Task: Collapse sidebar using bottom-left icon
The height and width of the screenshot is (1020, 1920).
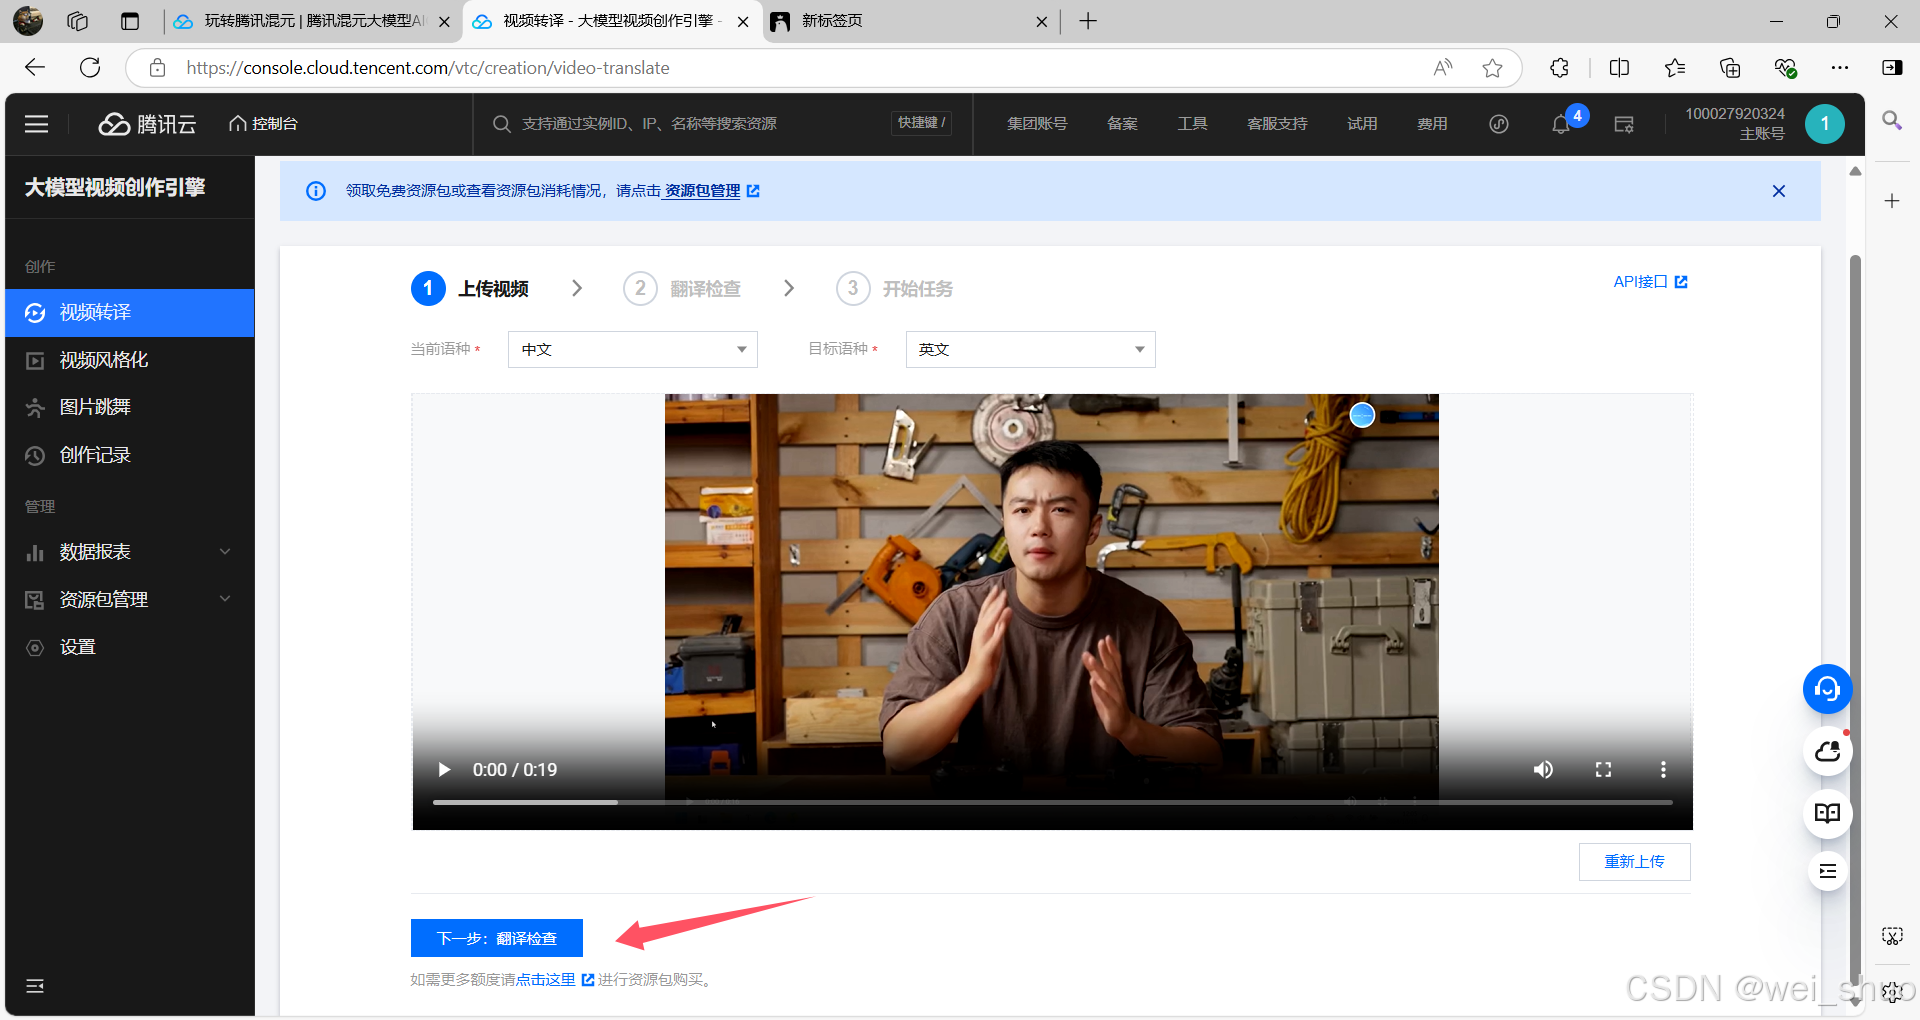Action: (35, 986)
